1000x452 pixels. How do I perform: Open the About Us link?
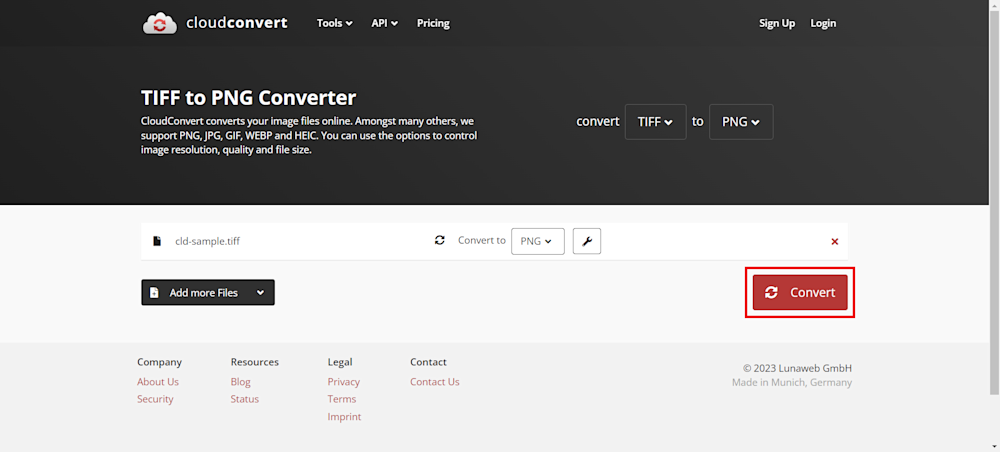pos(158,382)
